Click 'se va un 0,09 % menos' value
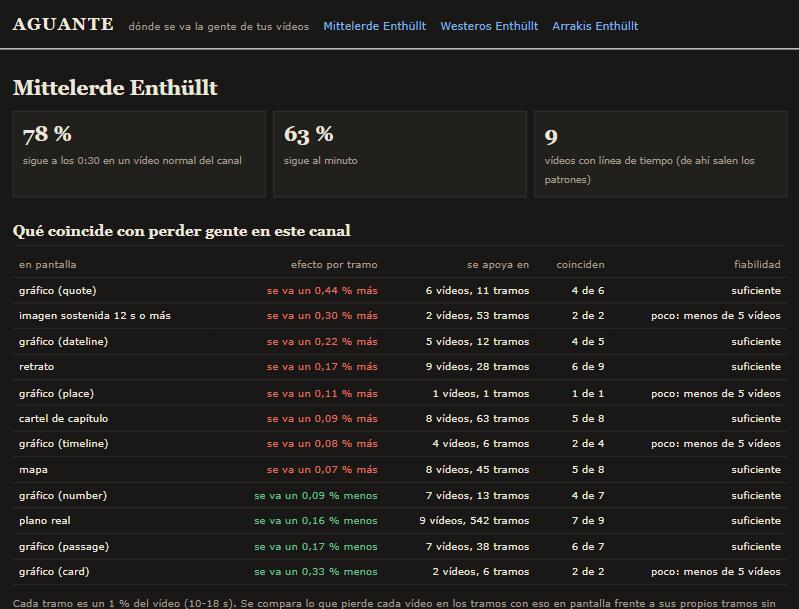 316,495
